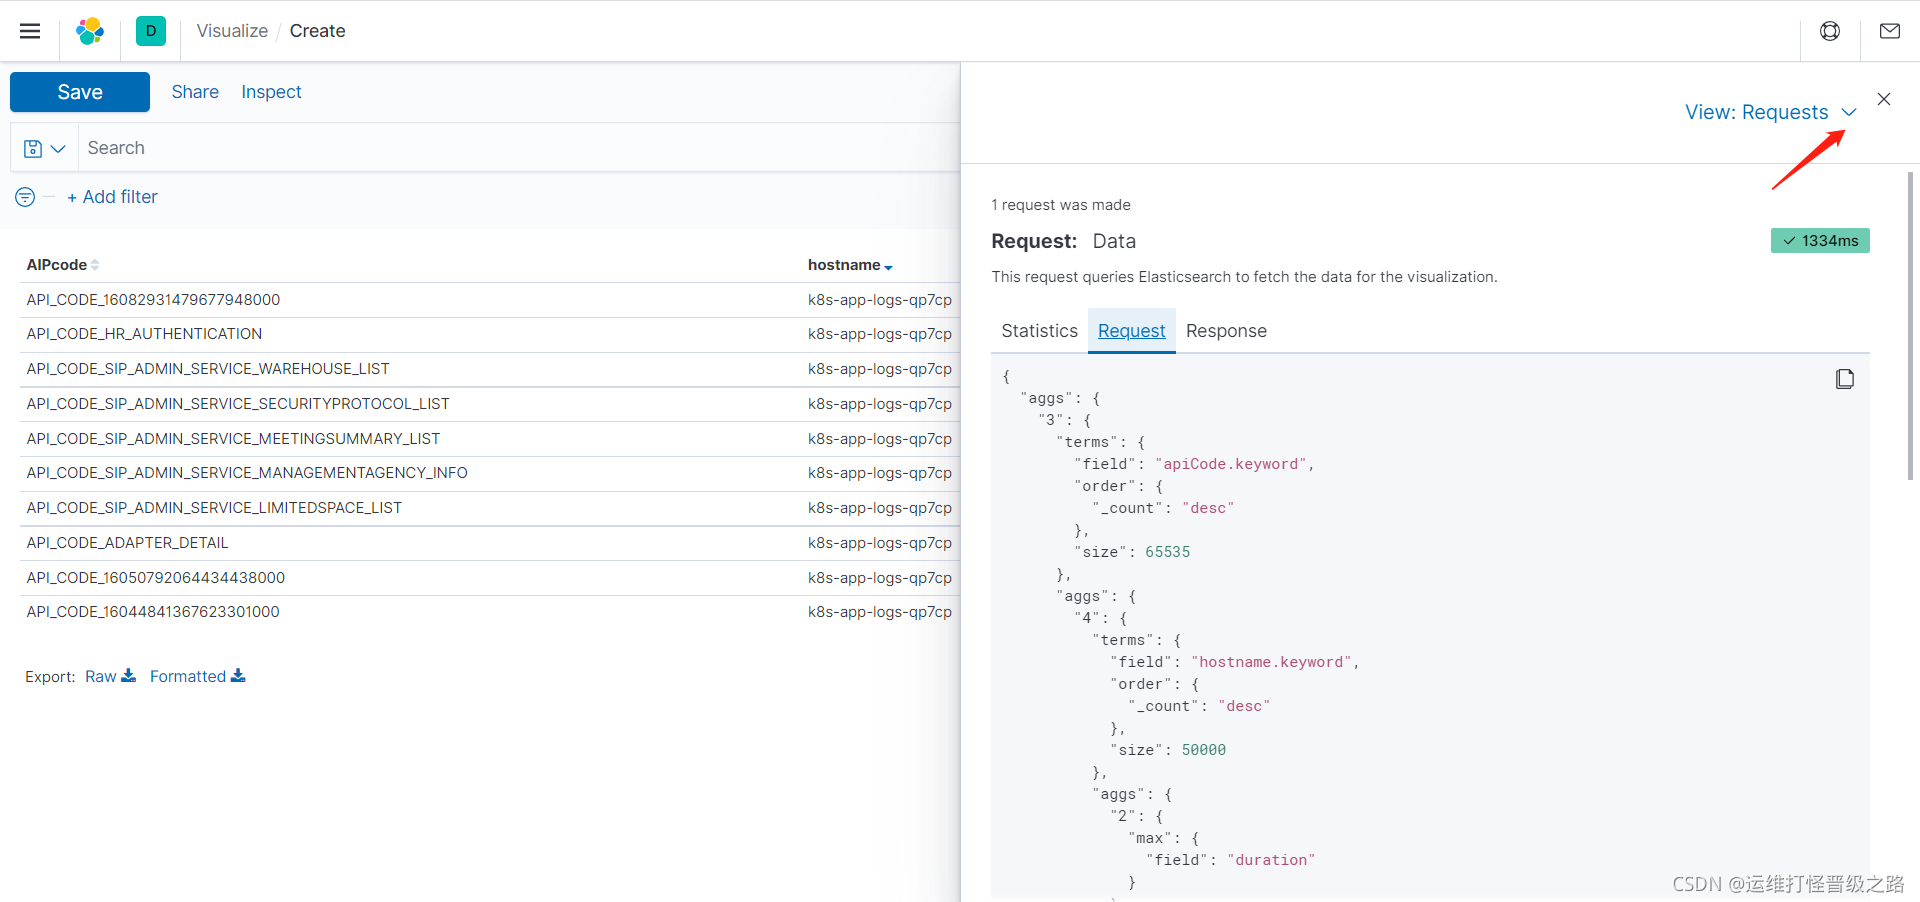The height and width of the screenshot is (902, 1920).
Task: Select cell API_CODE_SIP_ADMIN_SERVICE_SECURITYPROTOCOL_LIST
Action: click(x=238, y=404)
